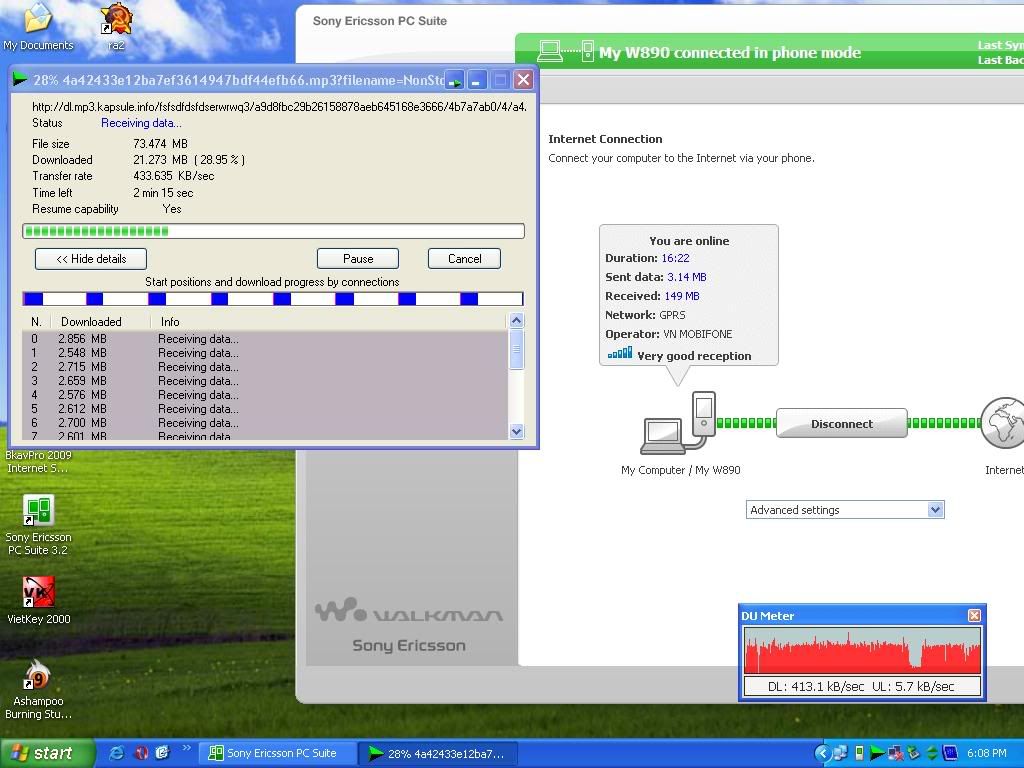Click the DU Meter traffic graph
The height and width of the screenshot is (768, 1024).
[863, 650]
